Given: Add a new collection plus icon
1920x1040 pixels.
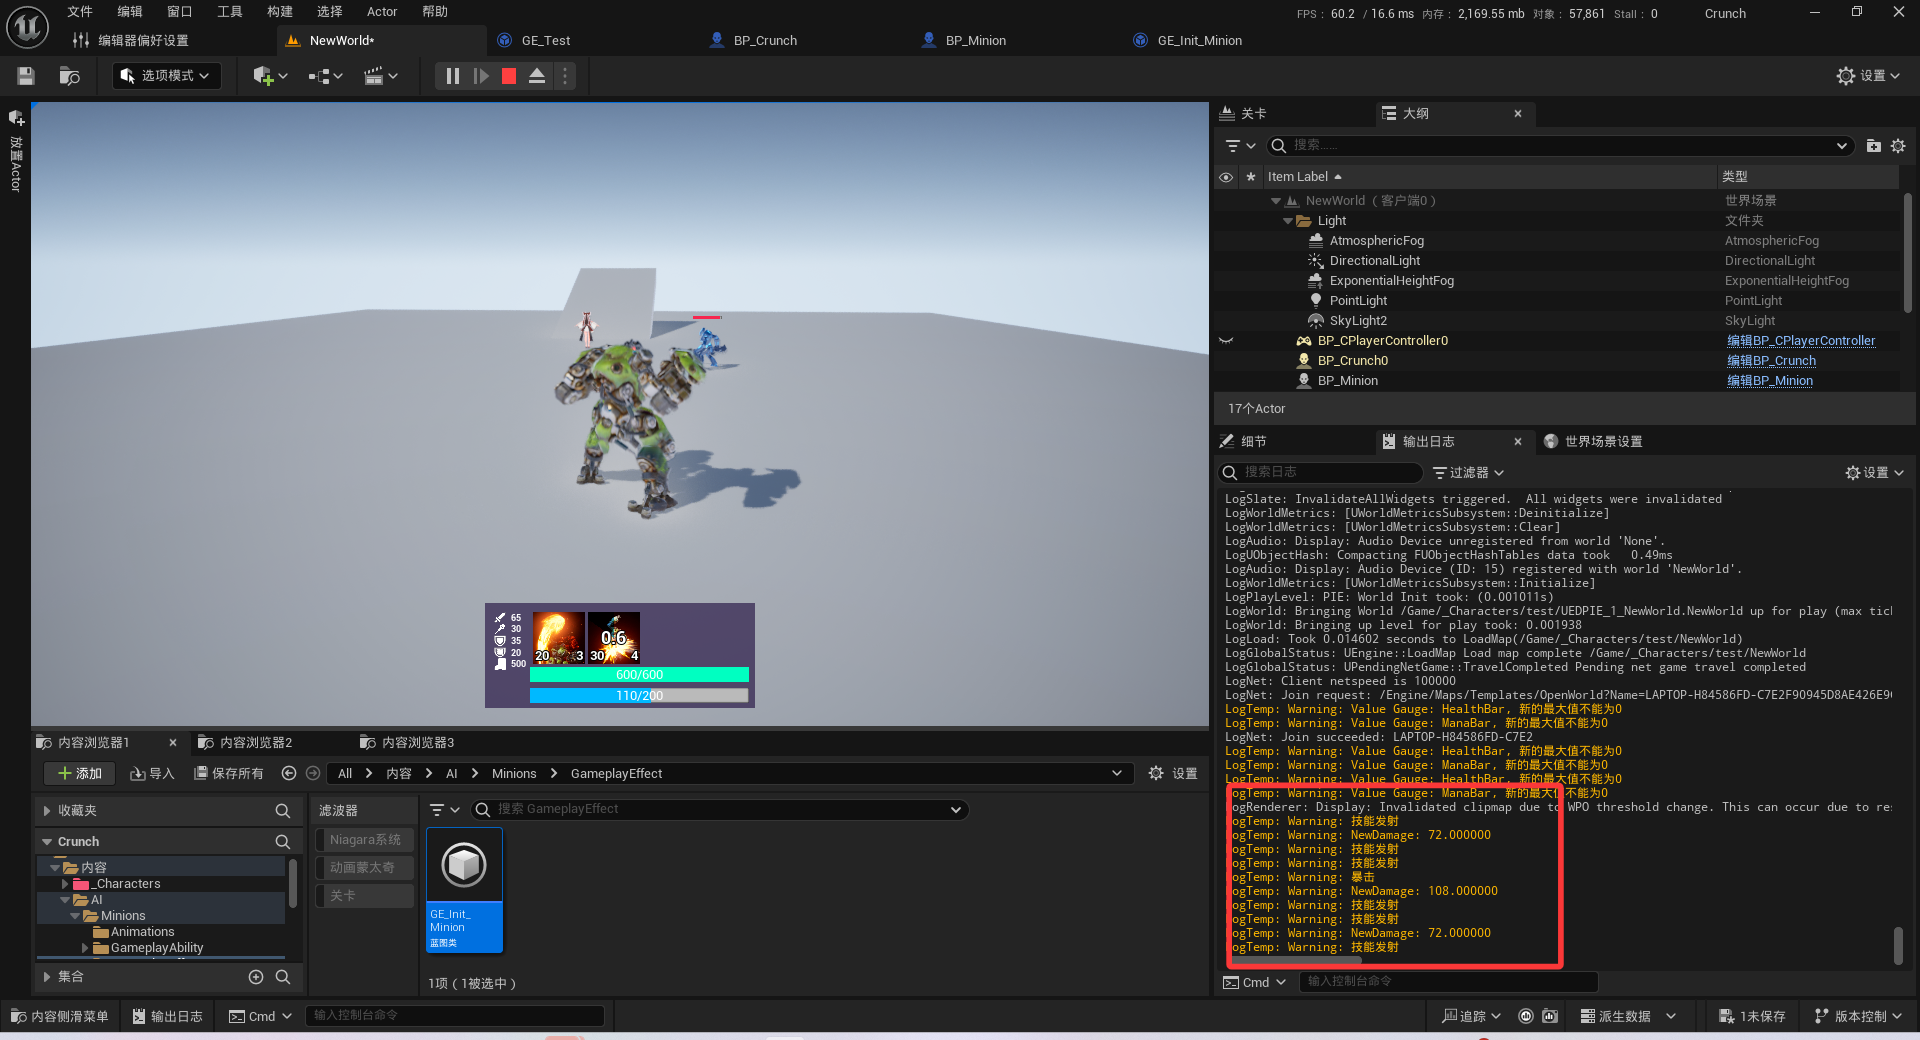Looking at the screenshot, I should 256,977.
